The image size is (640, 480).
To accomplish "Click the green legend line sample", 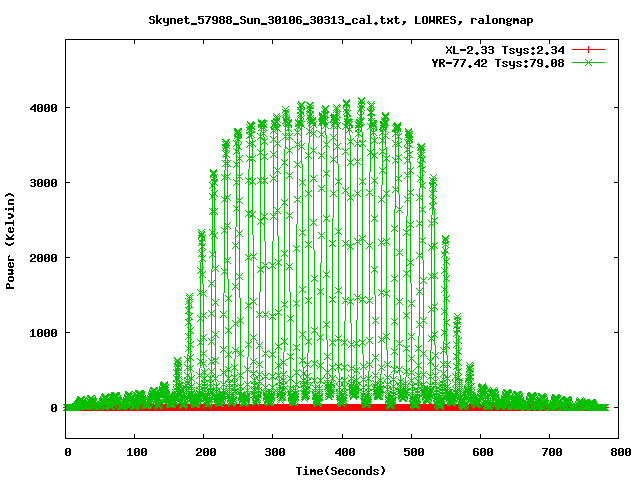I will click(588, 62).
